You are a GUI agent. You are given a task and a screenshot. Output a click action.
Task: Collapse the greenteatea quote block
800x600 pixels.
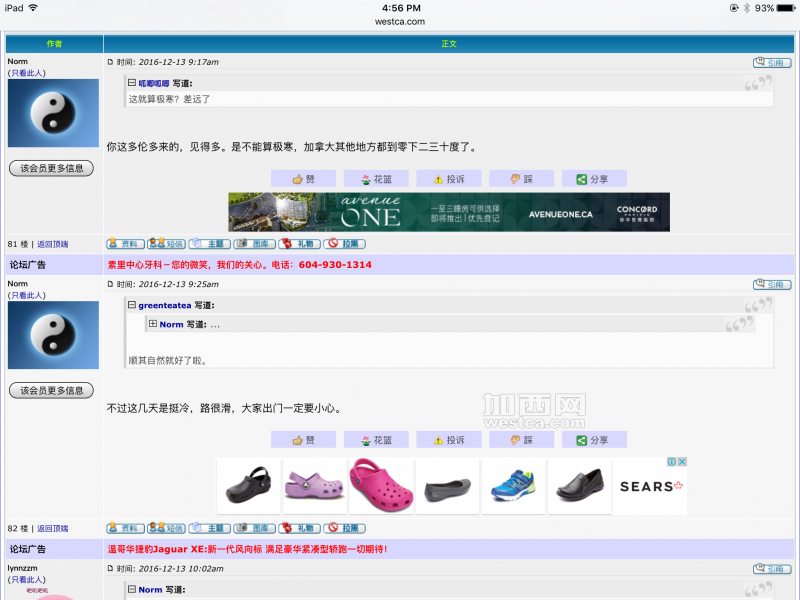pos(132,305)
